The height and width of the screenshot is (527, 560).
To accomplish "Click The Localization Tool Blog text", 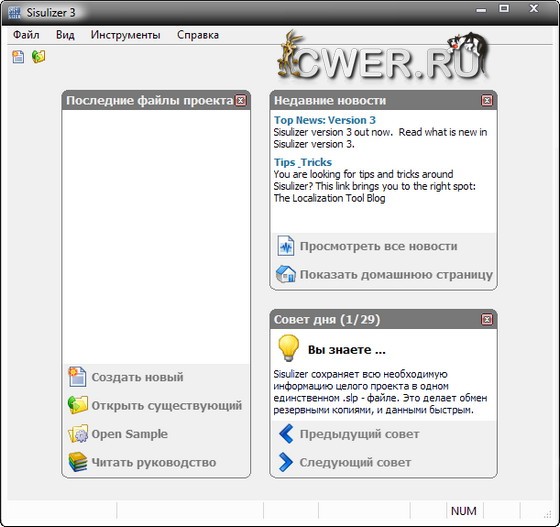I will 329,198.
